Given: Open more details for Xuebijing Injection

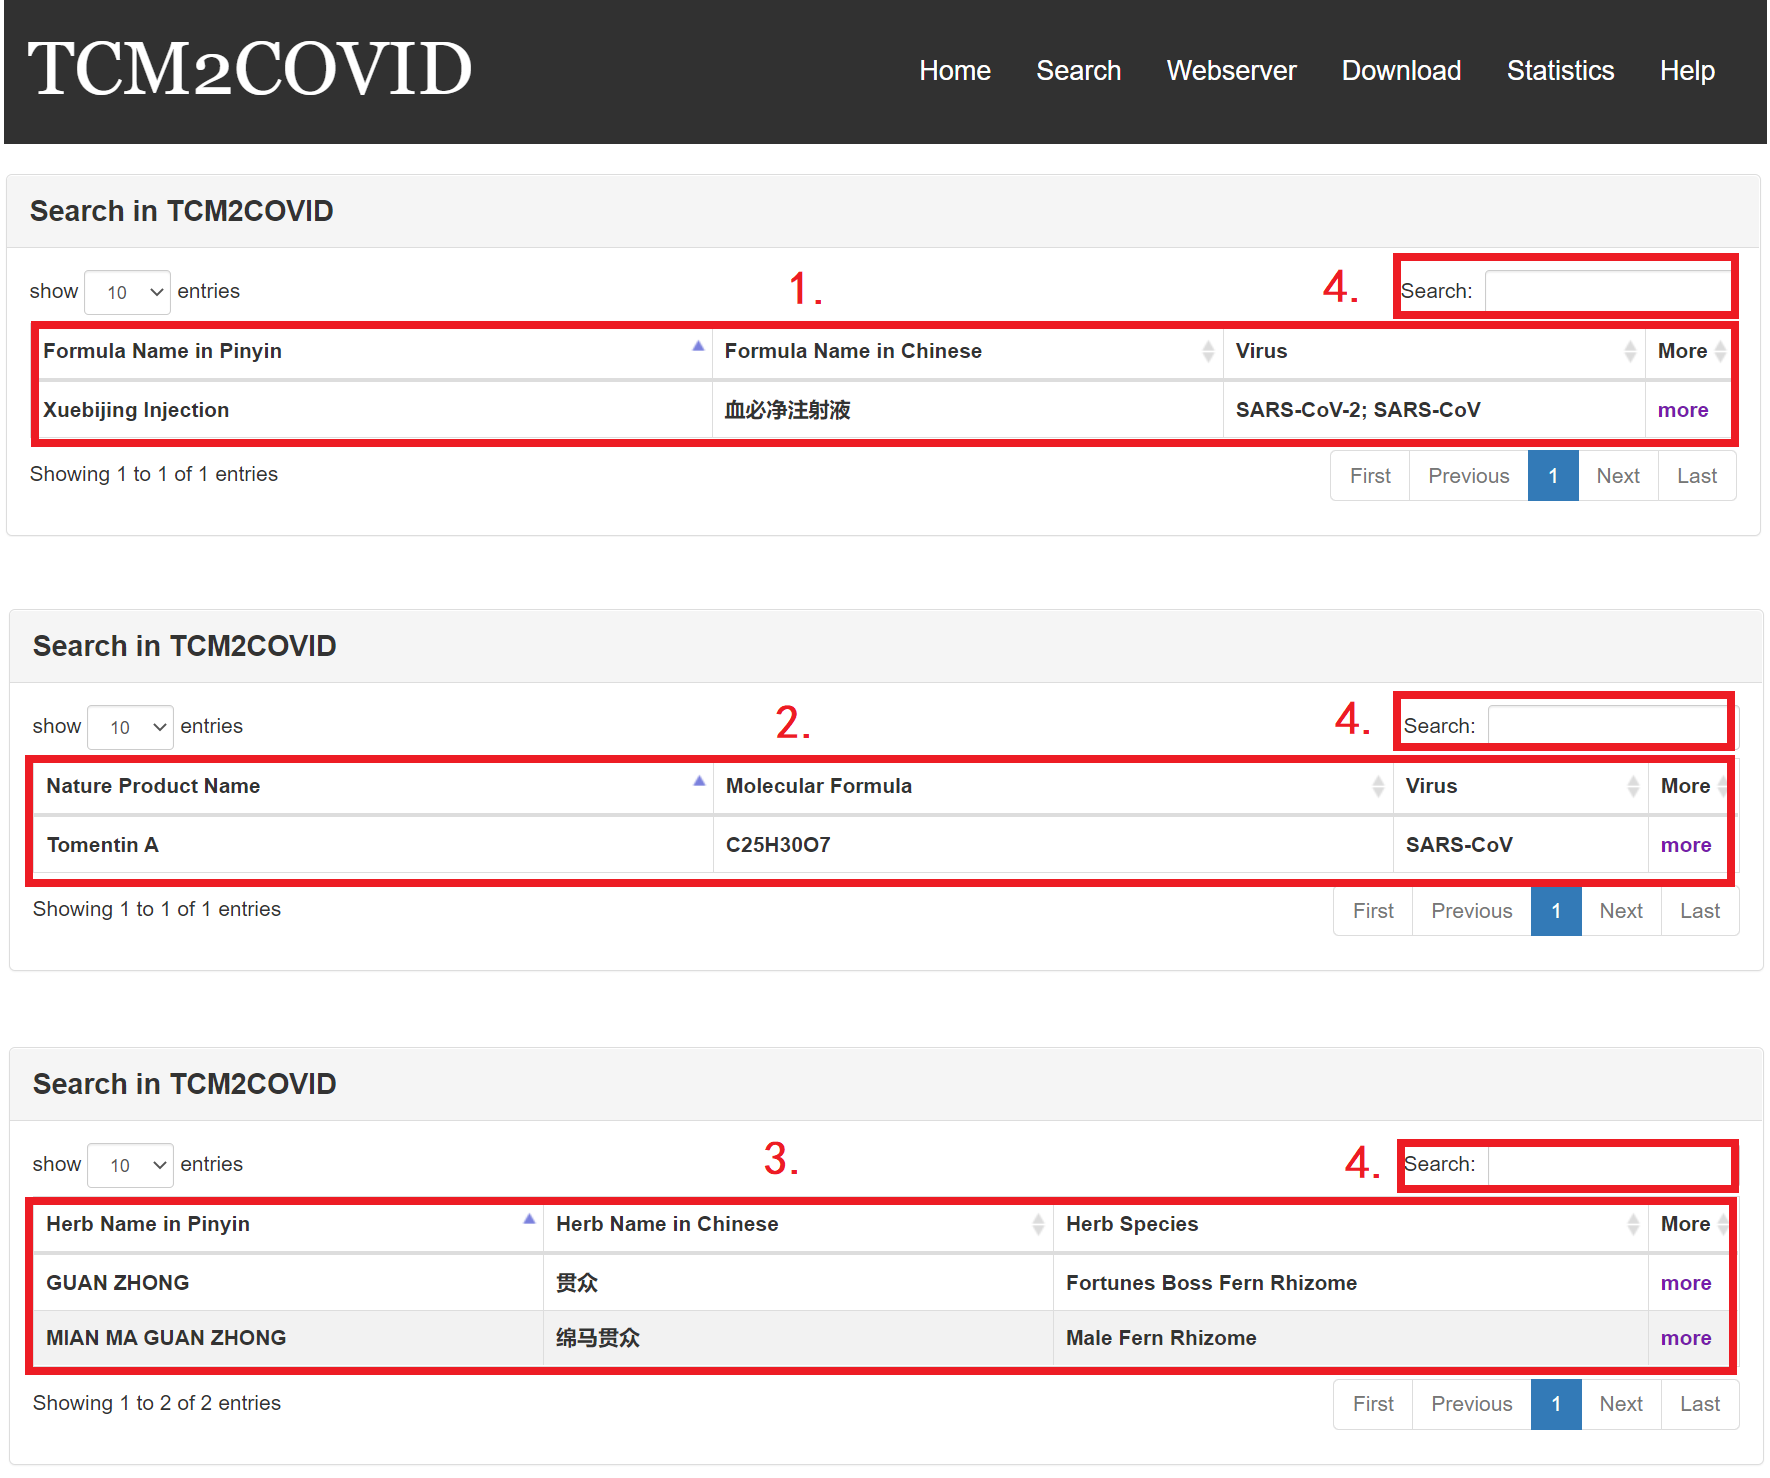Looking at the screenshot, I should pyautogui.click(x=1682, y=410).
